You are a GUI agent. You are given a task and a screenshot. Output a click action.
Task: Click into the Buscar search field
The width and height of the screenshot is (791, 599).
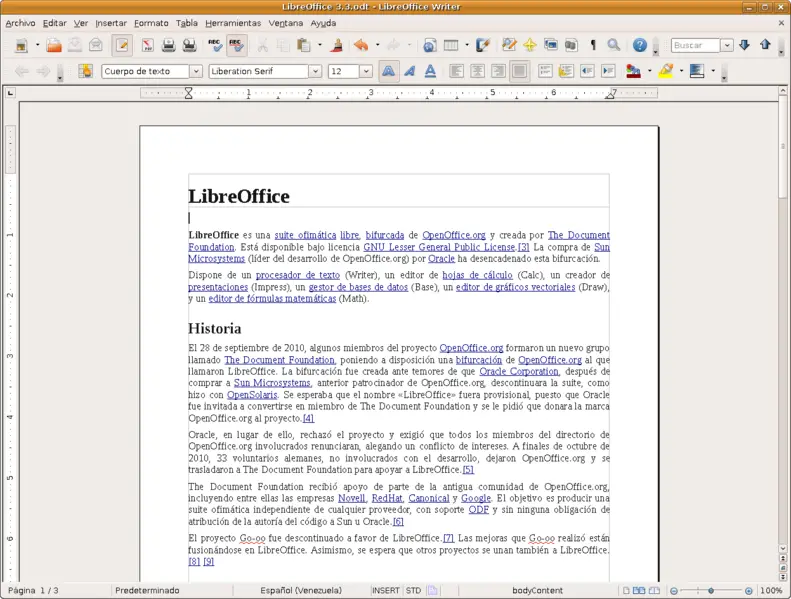click(x=695, y=45)
